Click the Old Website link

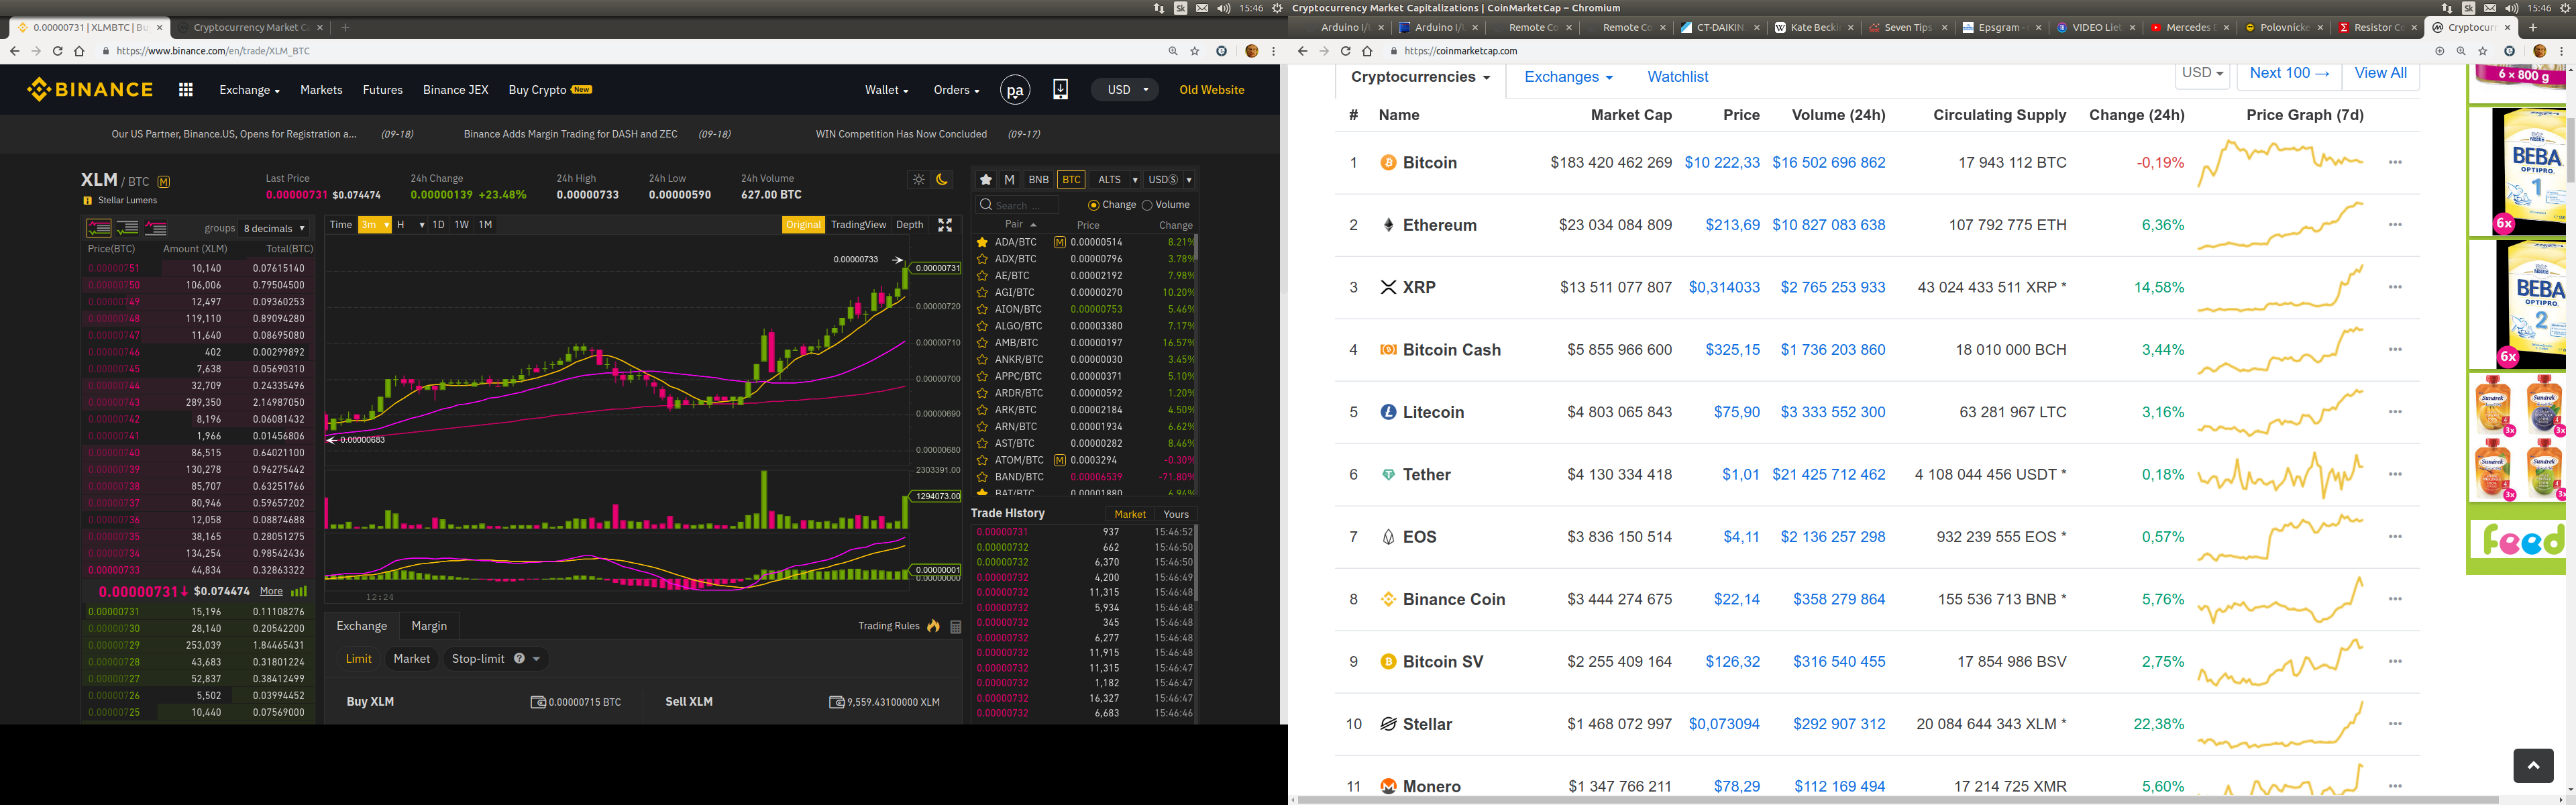(x=1211, y=90)
